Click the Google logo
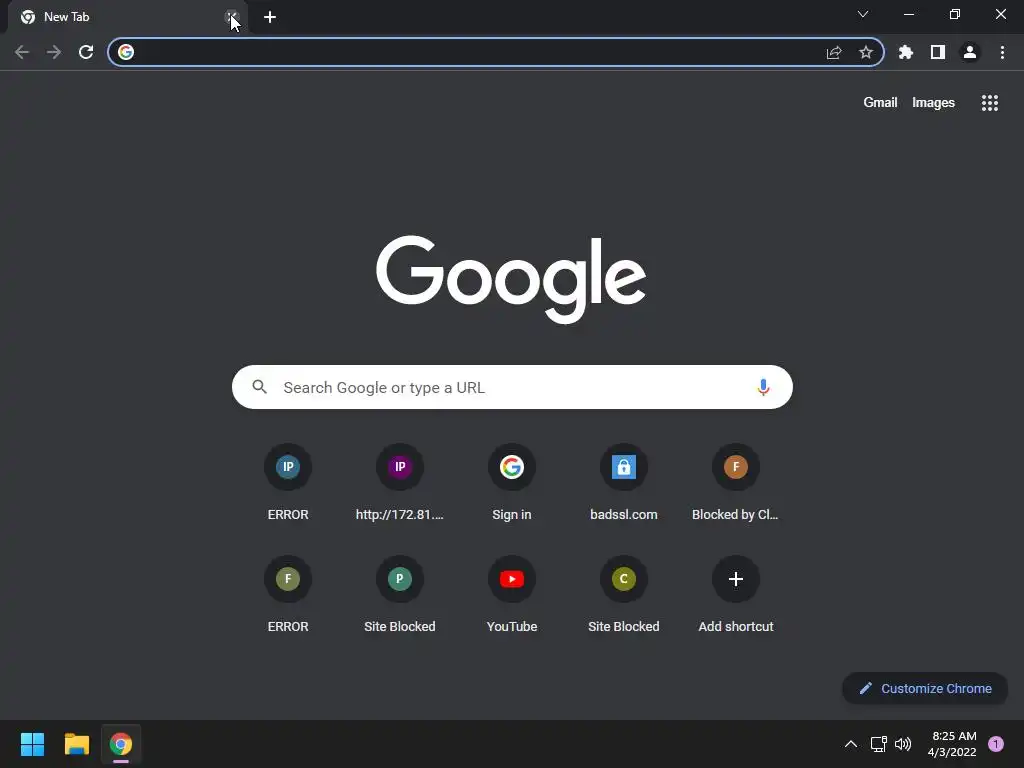Screen dimensions: 1024x768 pos(511,280)
